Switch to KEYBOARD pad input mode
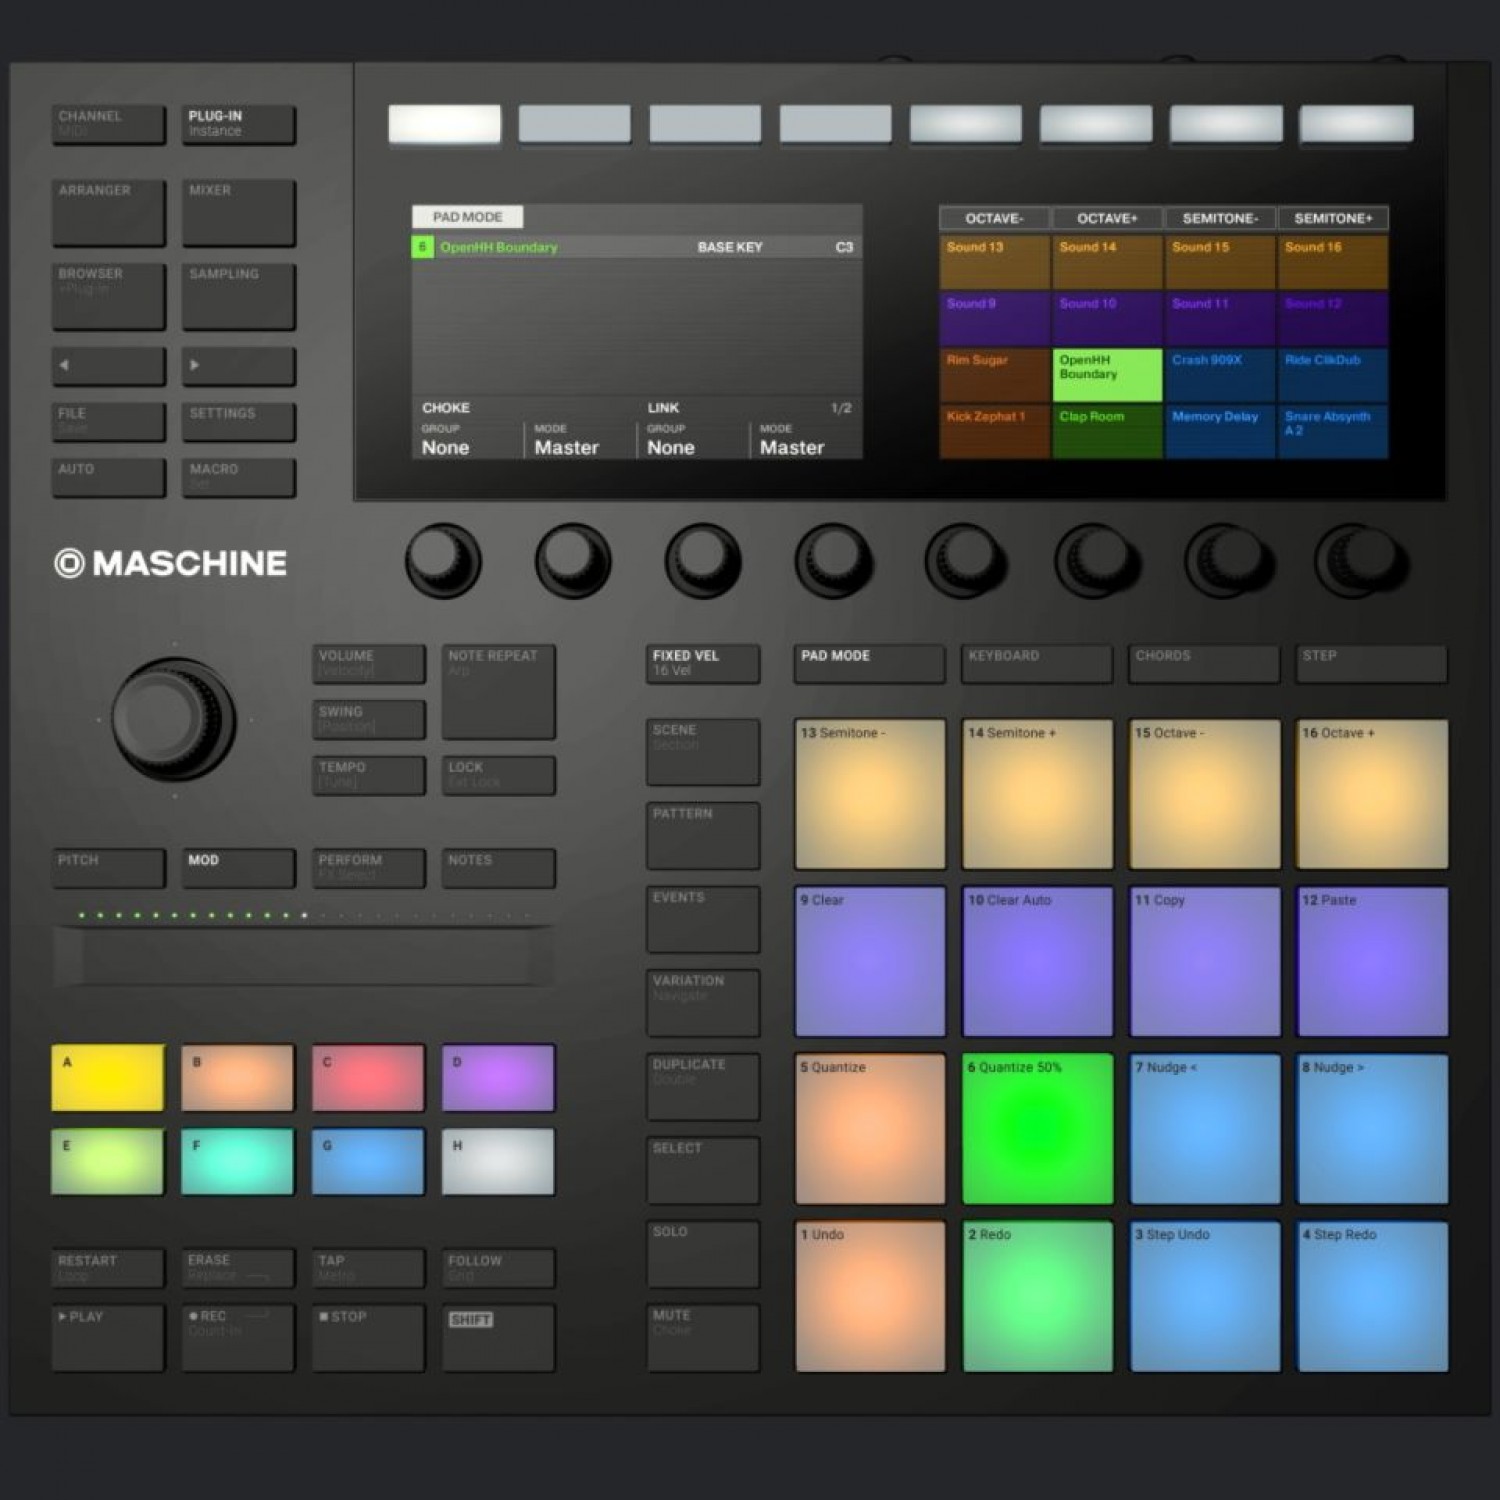This screenshot has width=1500, height=1500. (x=1036, y=663)
